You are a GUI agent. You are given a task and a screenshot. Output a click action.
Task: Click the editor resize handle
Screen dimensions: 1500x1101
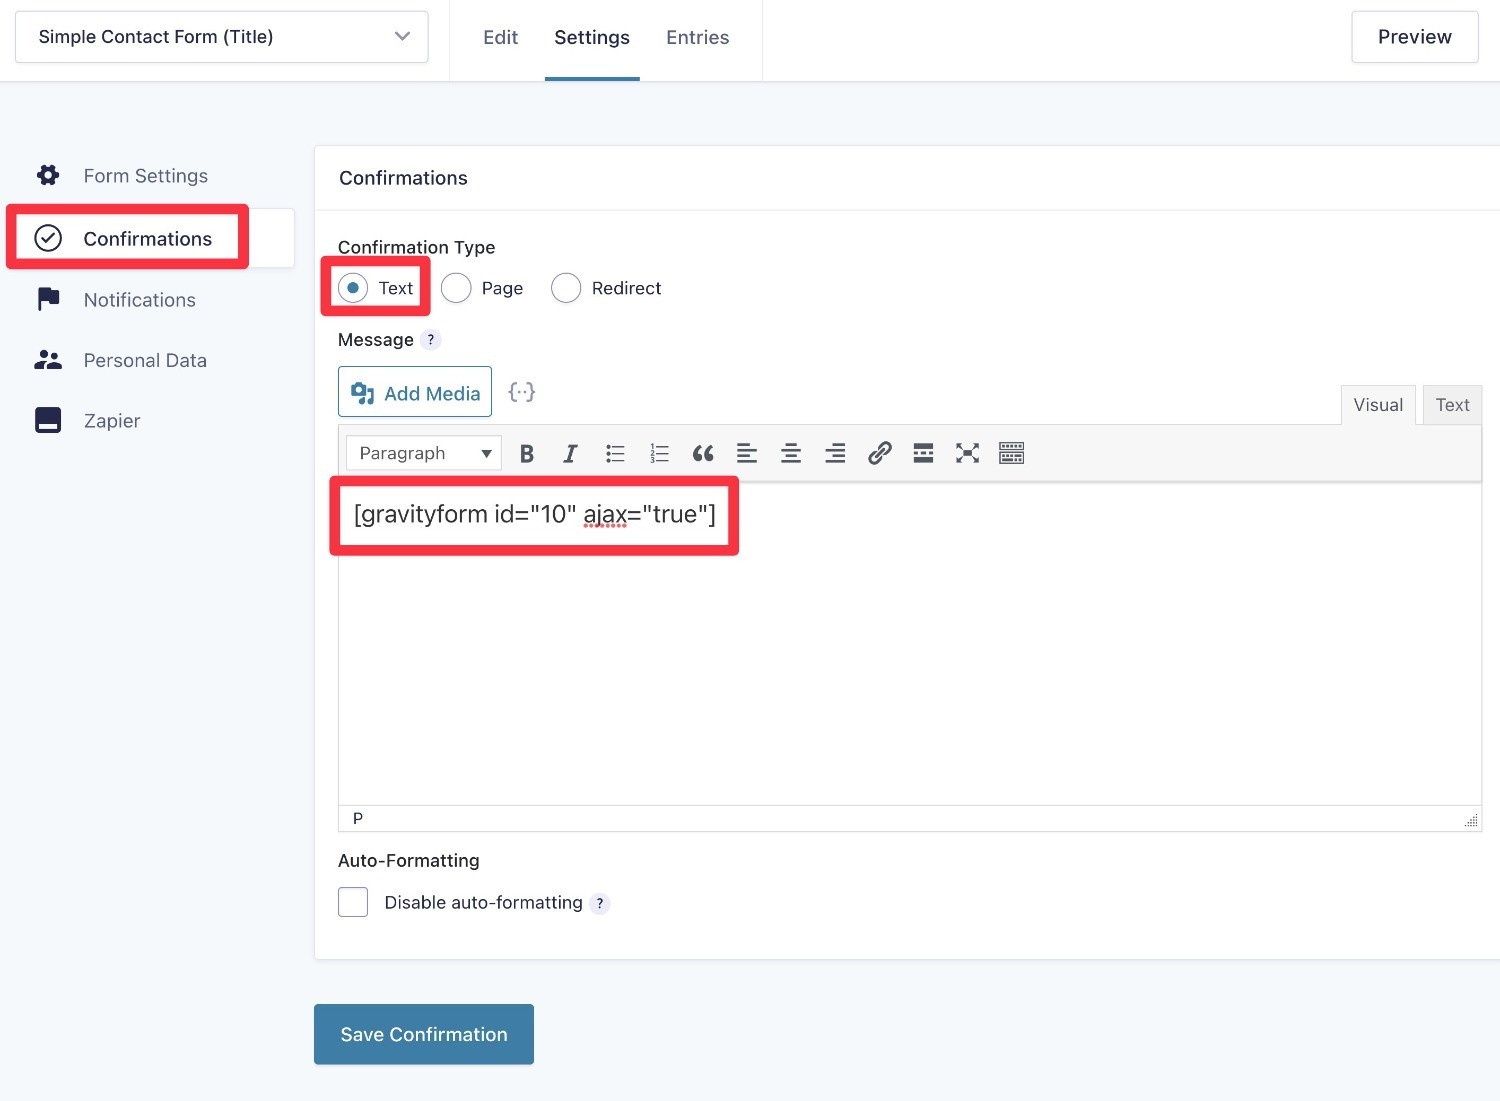click(x=1471, y=820)
